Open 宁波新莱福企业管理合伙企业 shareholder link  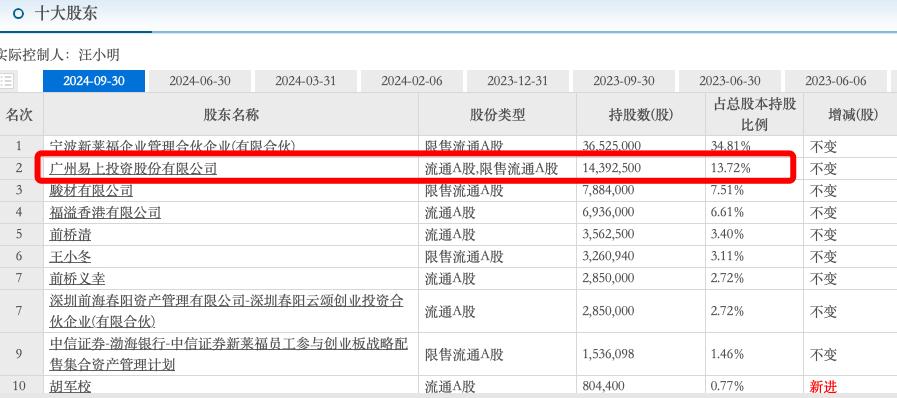pos(172,146)
